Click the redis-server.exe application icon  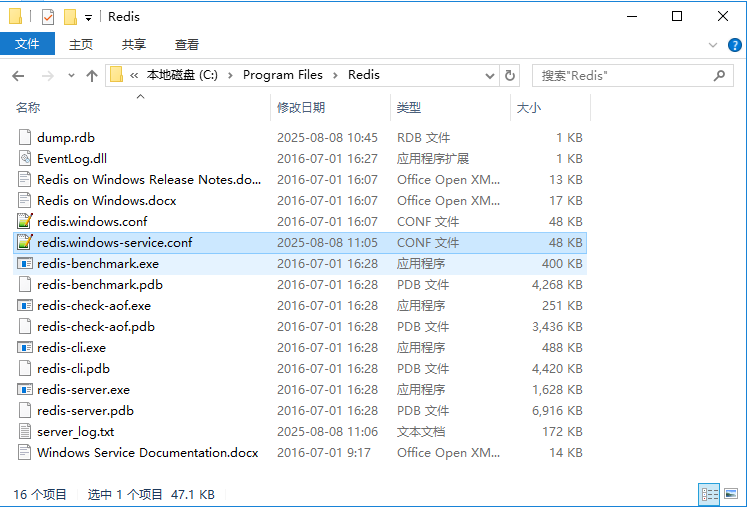(25, 389)
